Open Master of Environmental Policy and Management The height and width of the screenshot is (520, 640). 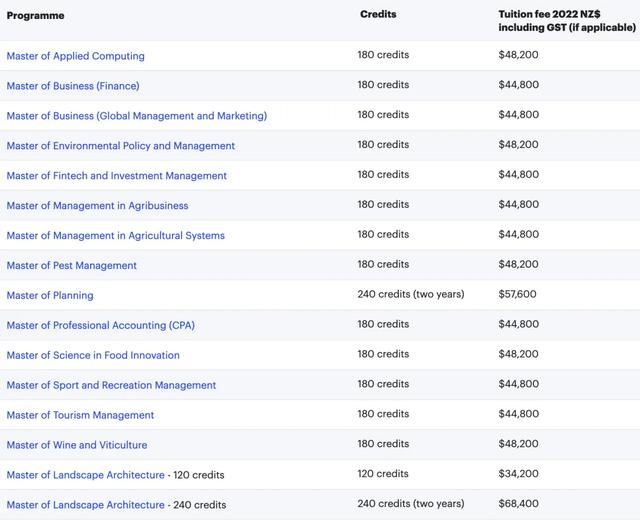click(x=120, y=146)
